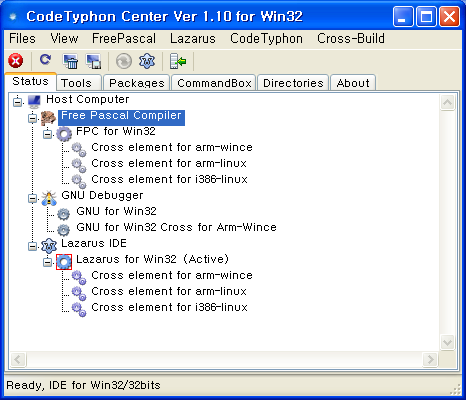Switch to the About tab
The width and height of the screenshot is (466, 400).
tap(353, 83)
